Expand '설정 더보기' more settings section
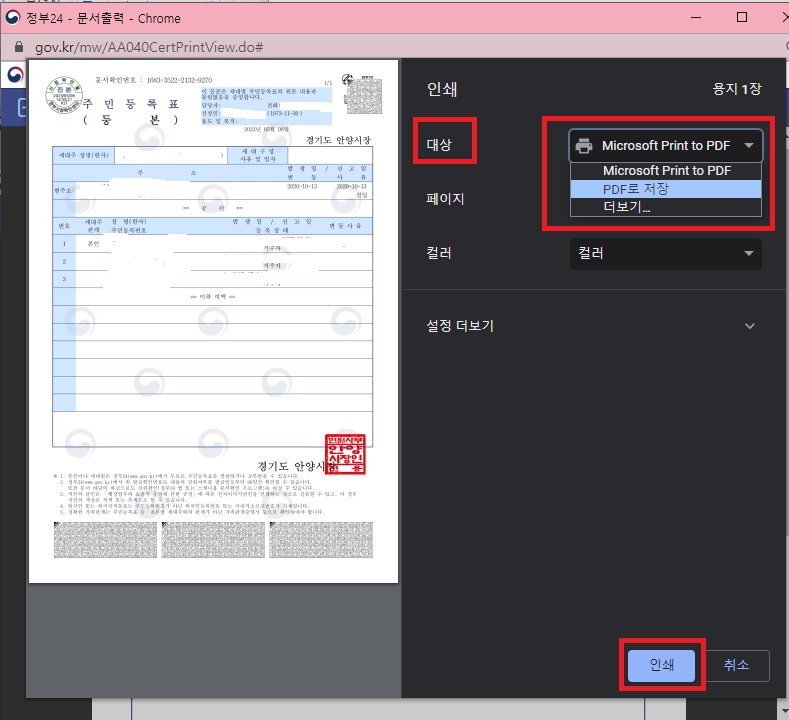 coord(590,326)
